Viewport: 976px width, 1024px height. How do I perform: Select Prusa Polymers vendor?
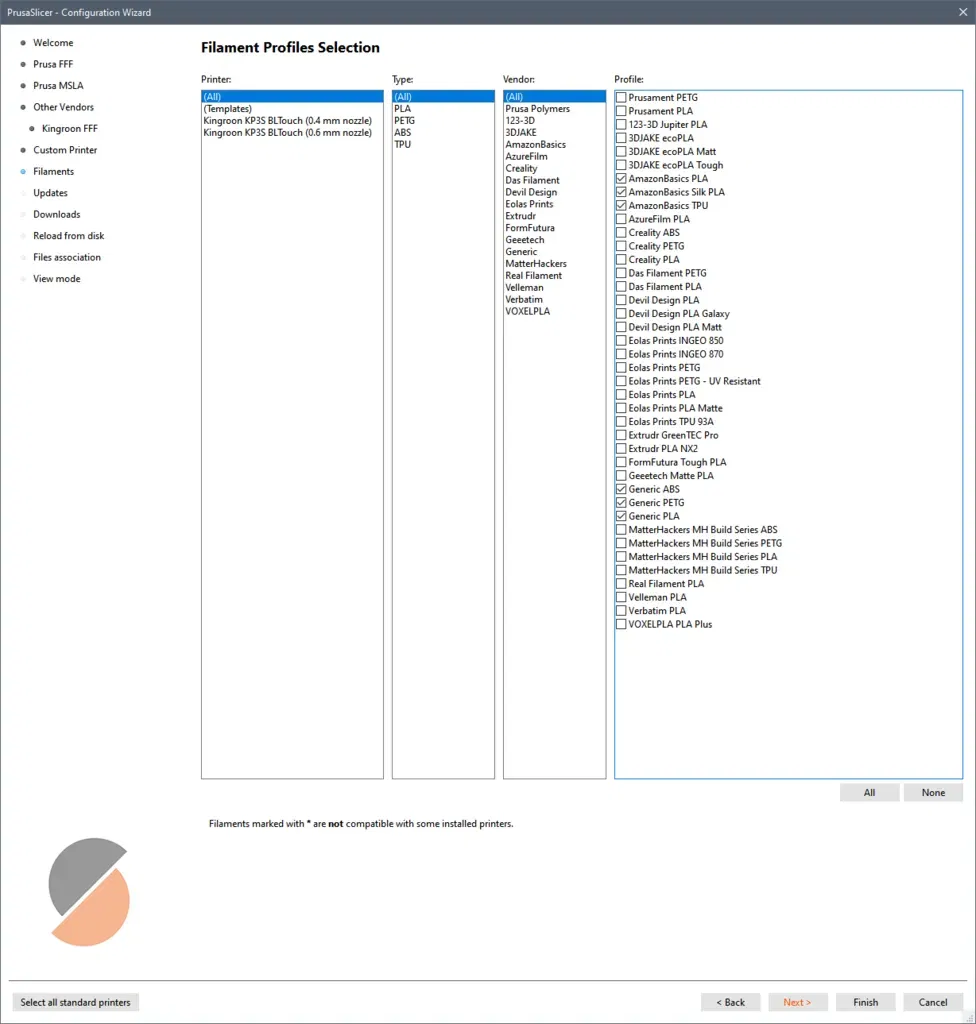tap(554, 108)
